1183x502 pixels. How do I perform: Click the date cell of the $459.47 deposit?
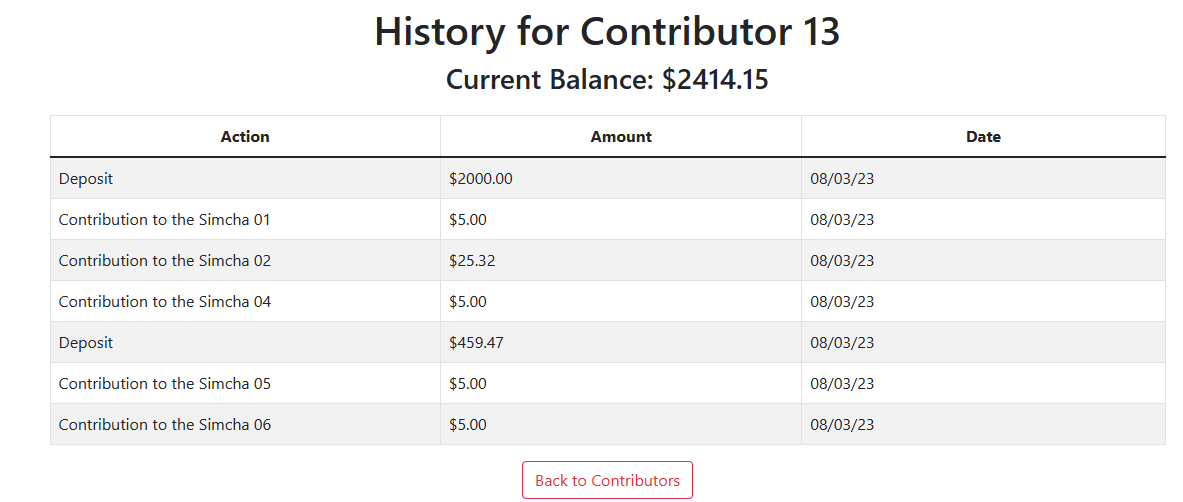point(983,343)
